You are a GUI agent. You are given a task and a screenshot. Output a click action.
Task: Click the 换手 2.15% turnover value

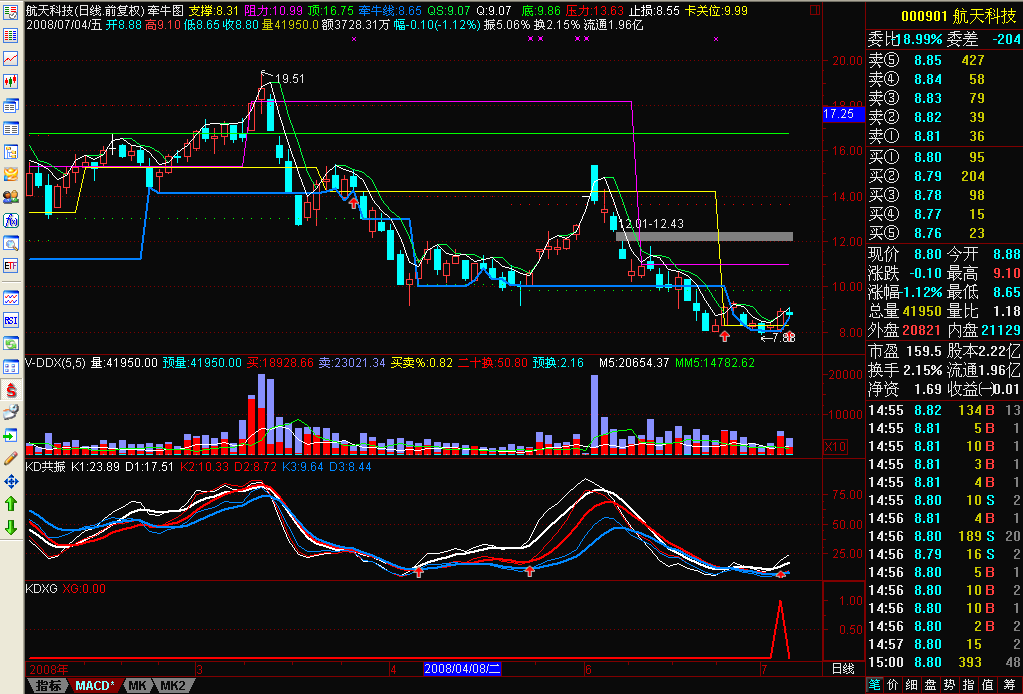click(922, 370)
